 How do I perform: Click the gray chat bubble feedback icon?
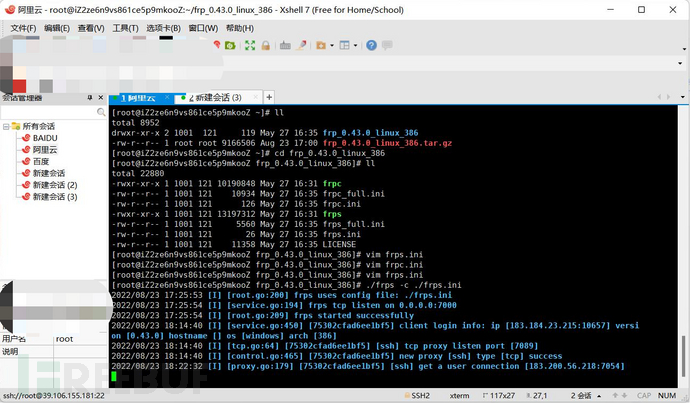tap(387, 45)
